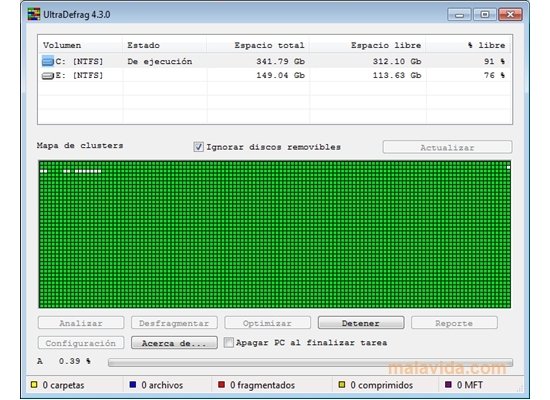550x400 pixels.
Task: Click the white clusters in the map
Action: click(88, 171)
